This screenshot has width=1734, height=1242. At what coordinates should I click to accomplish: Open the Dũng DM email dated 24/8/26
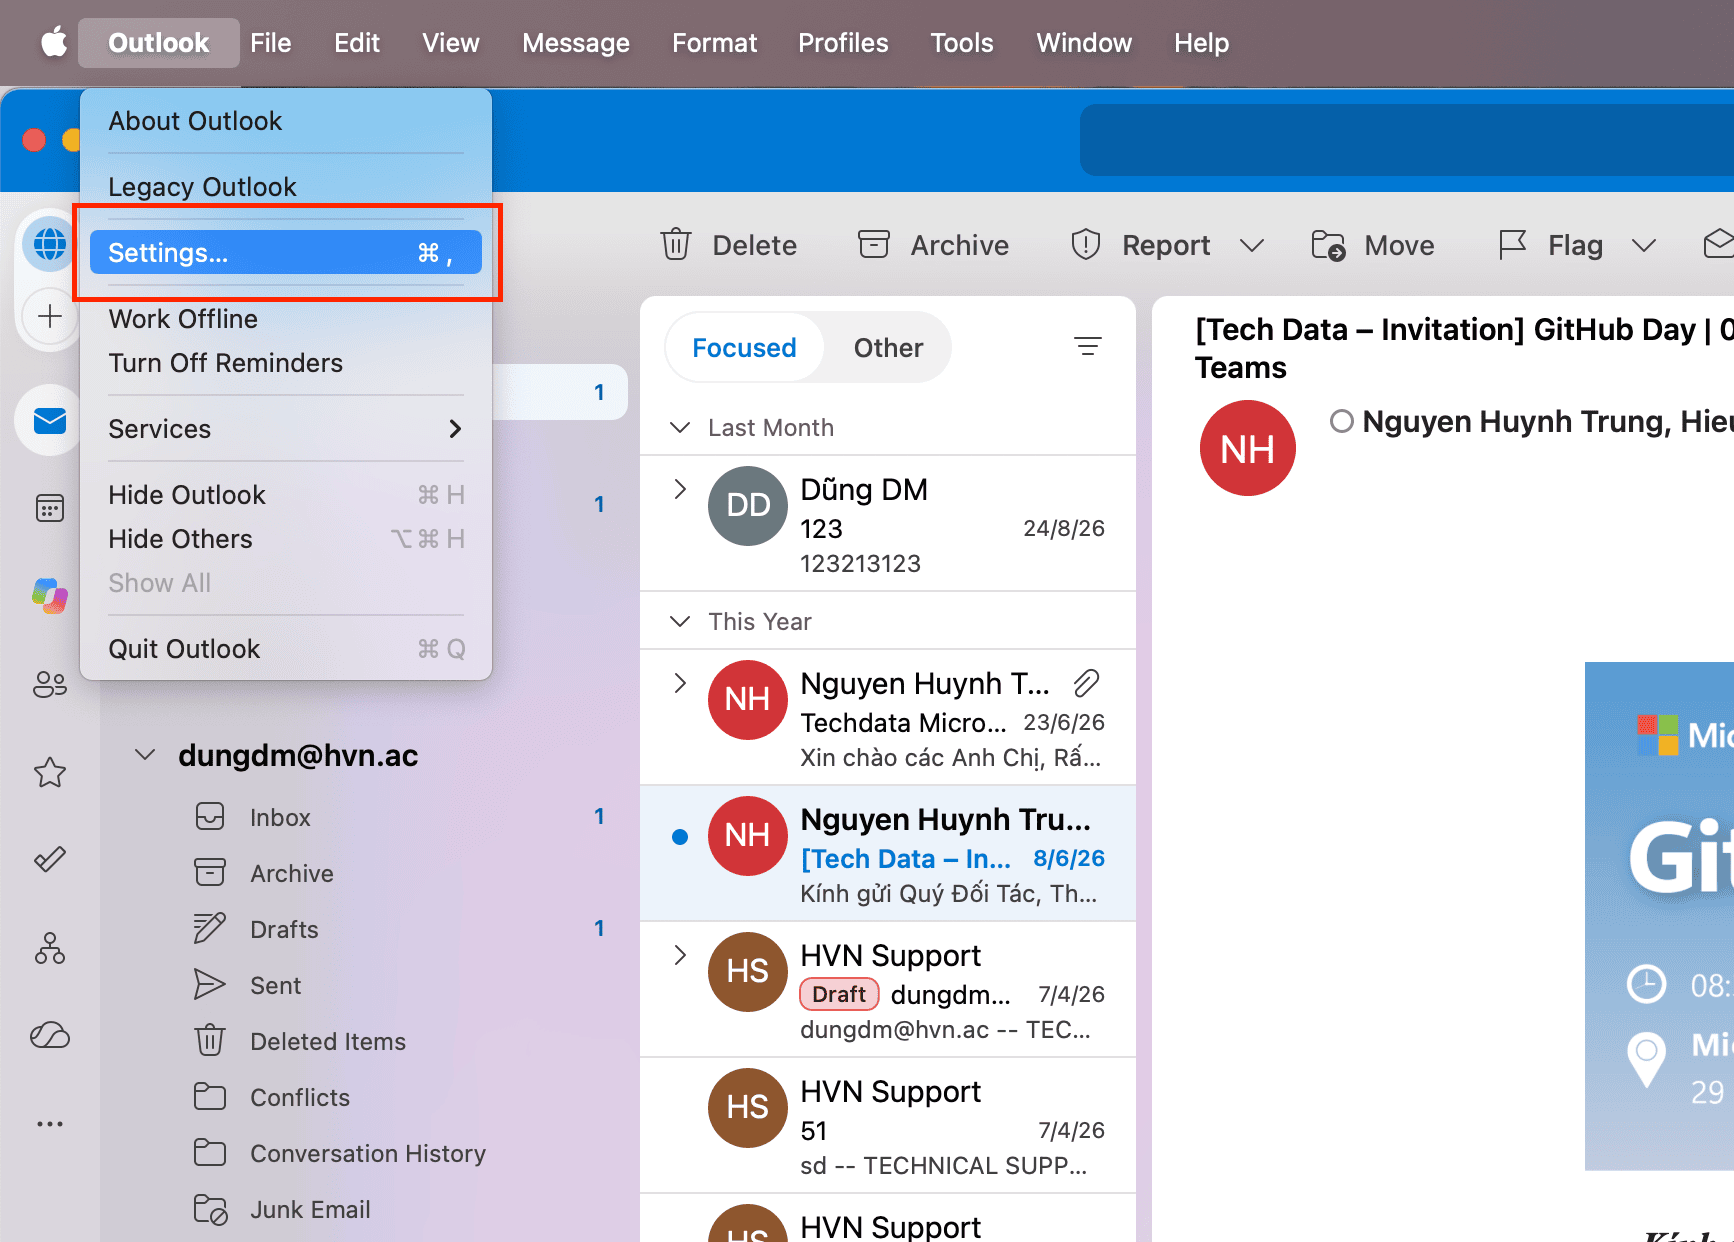click(888, 524)
